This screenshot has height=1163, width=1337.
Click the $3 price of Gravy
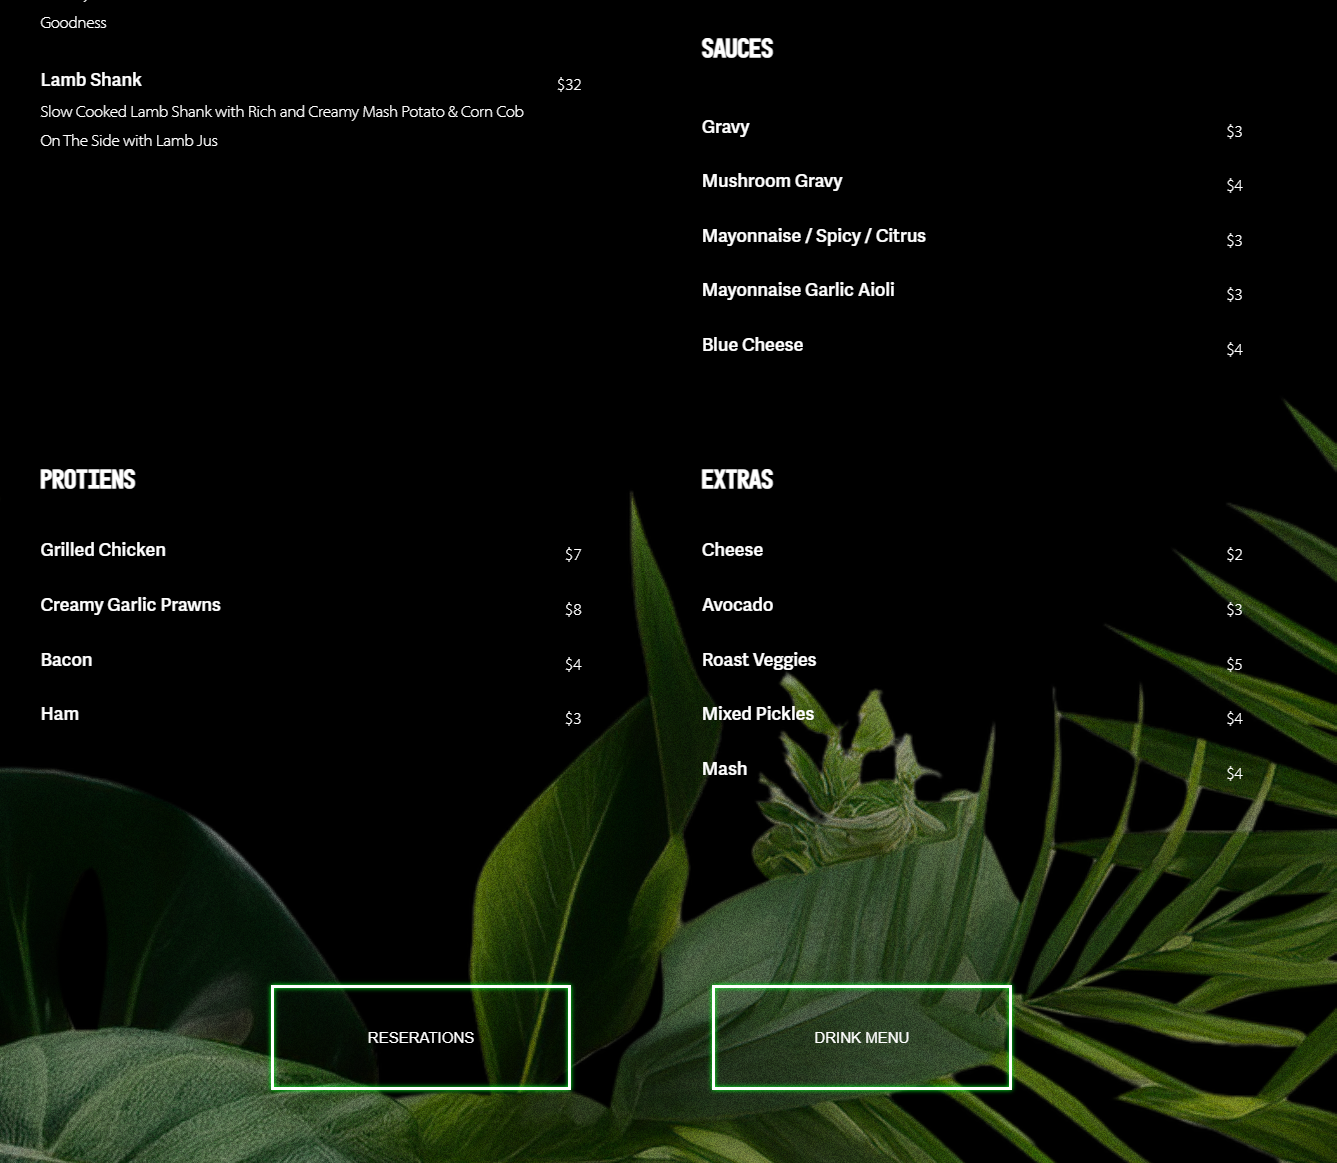click(x=1234, y=132)
